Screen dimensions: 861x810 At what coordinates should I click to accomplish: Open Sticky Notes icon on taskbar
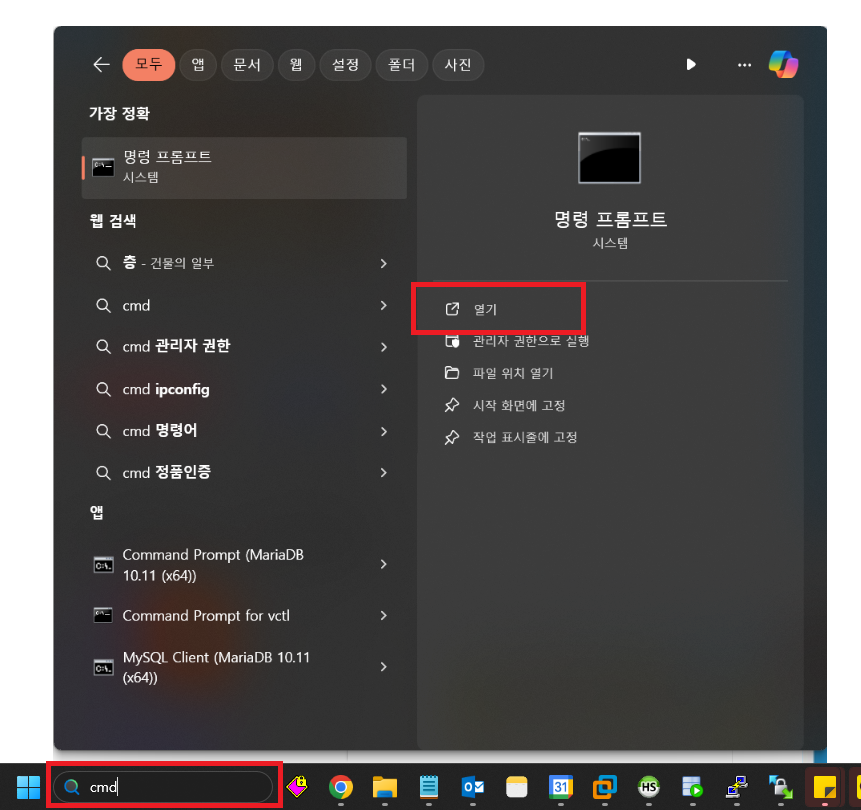[x=824, y=787]
